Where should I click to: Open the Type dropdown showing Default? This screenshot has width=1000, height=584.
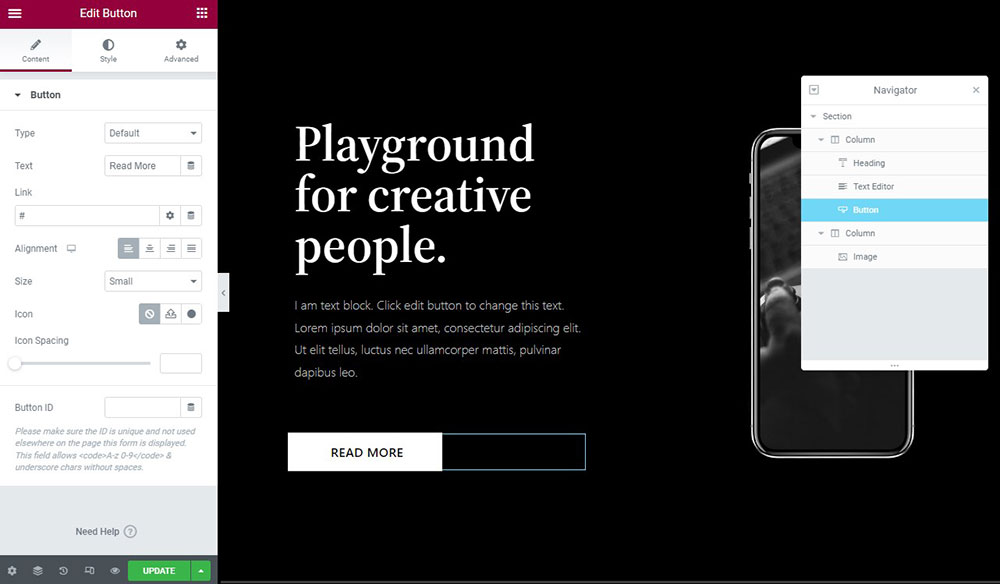click(x=153, y=133)
